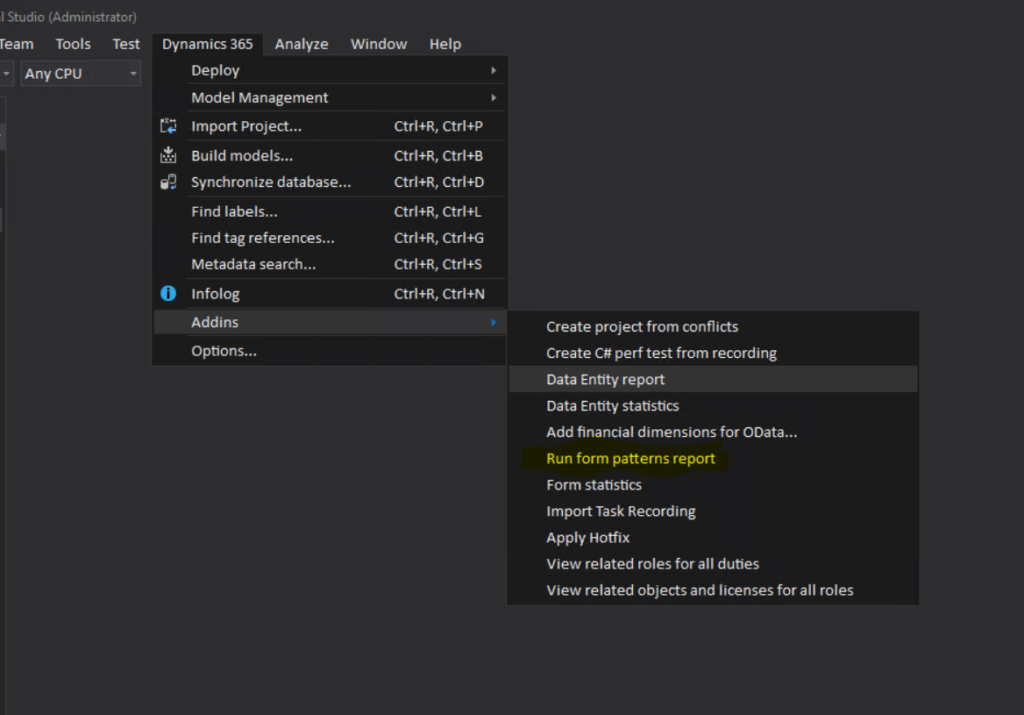Image resolution: width=1024 pixels, height=715 pixels.
Task: Click the Synchronize database icon
Action: pyautogui.click(x=169, y=182)
